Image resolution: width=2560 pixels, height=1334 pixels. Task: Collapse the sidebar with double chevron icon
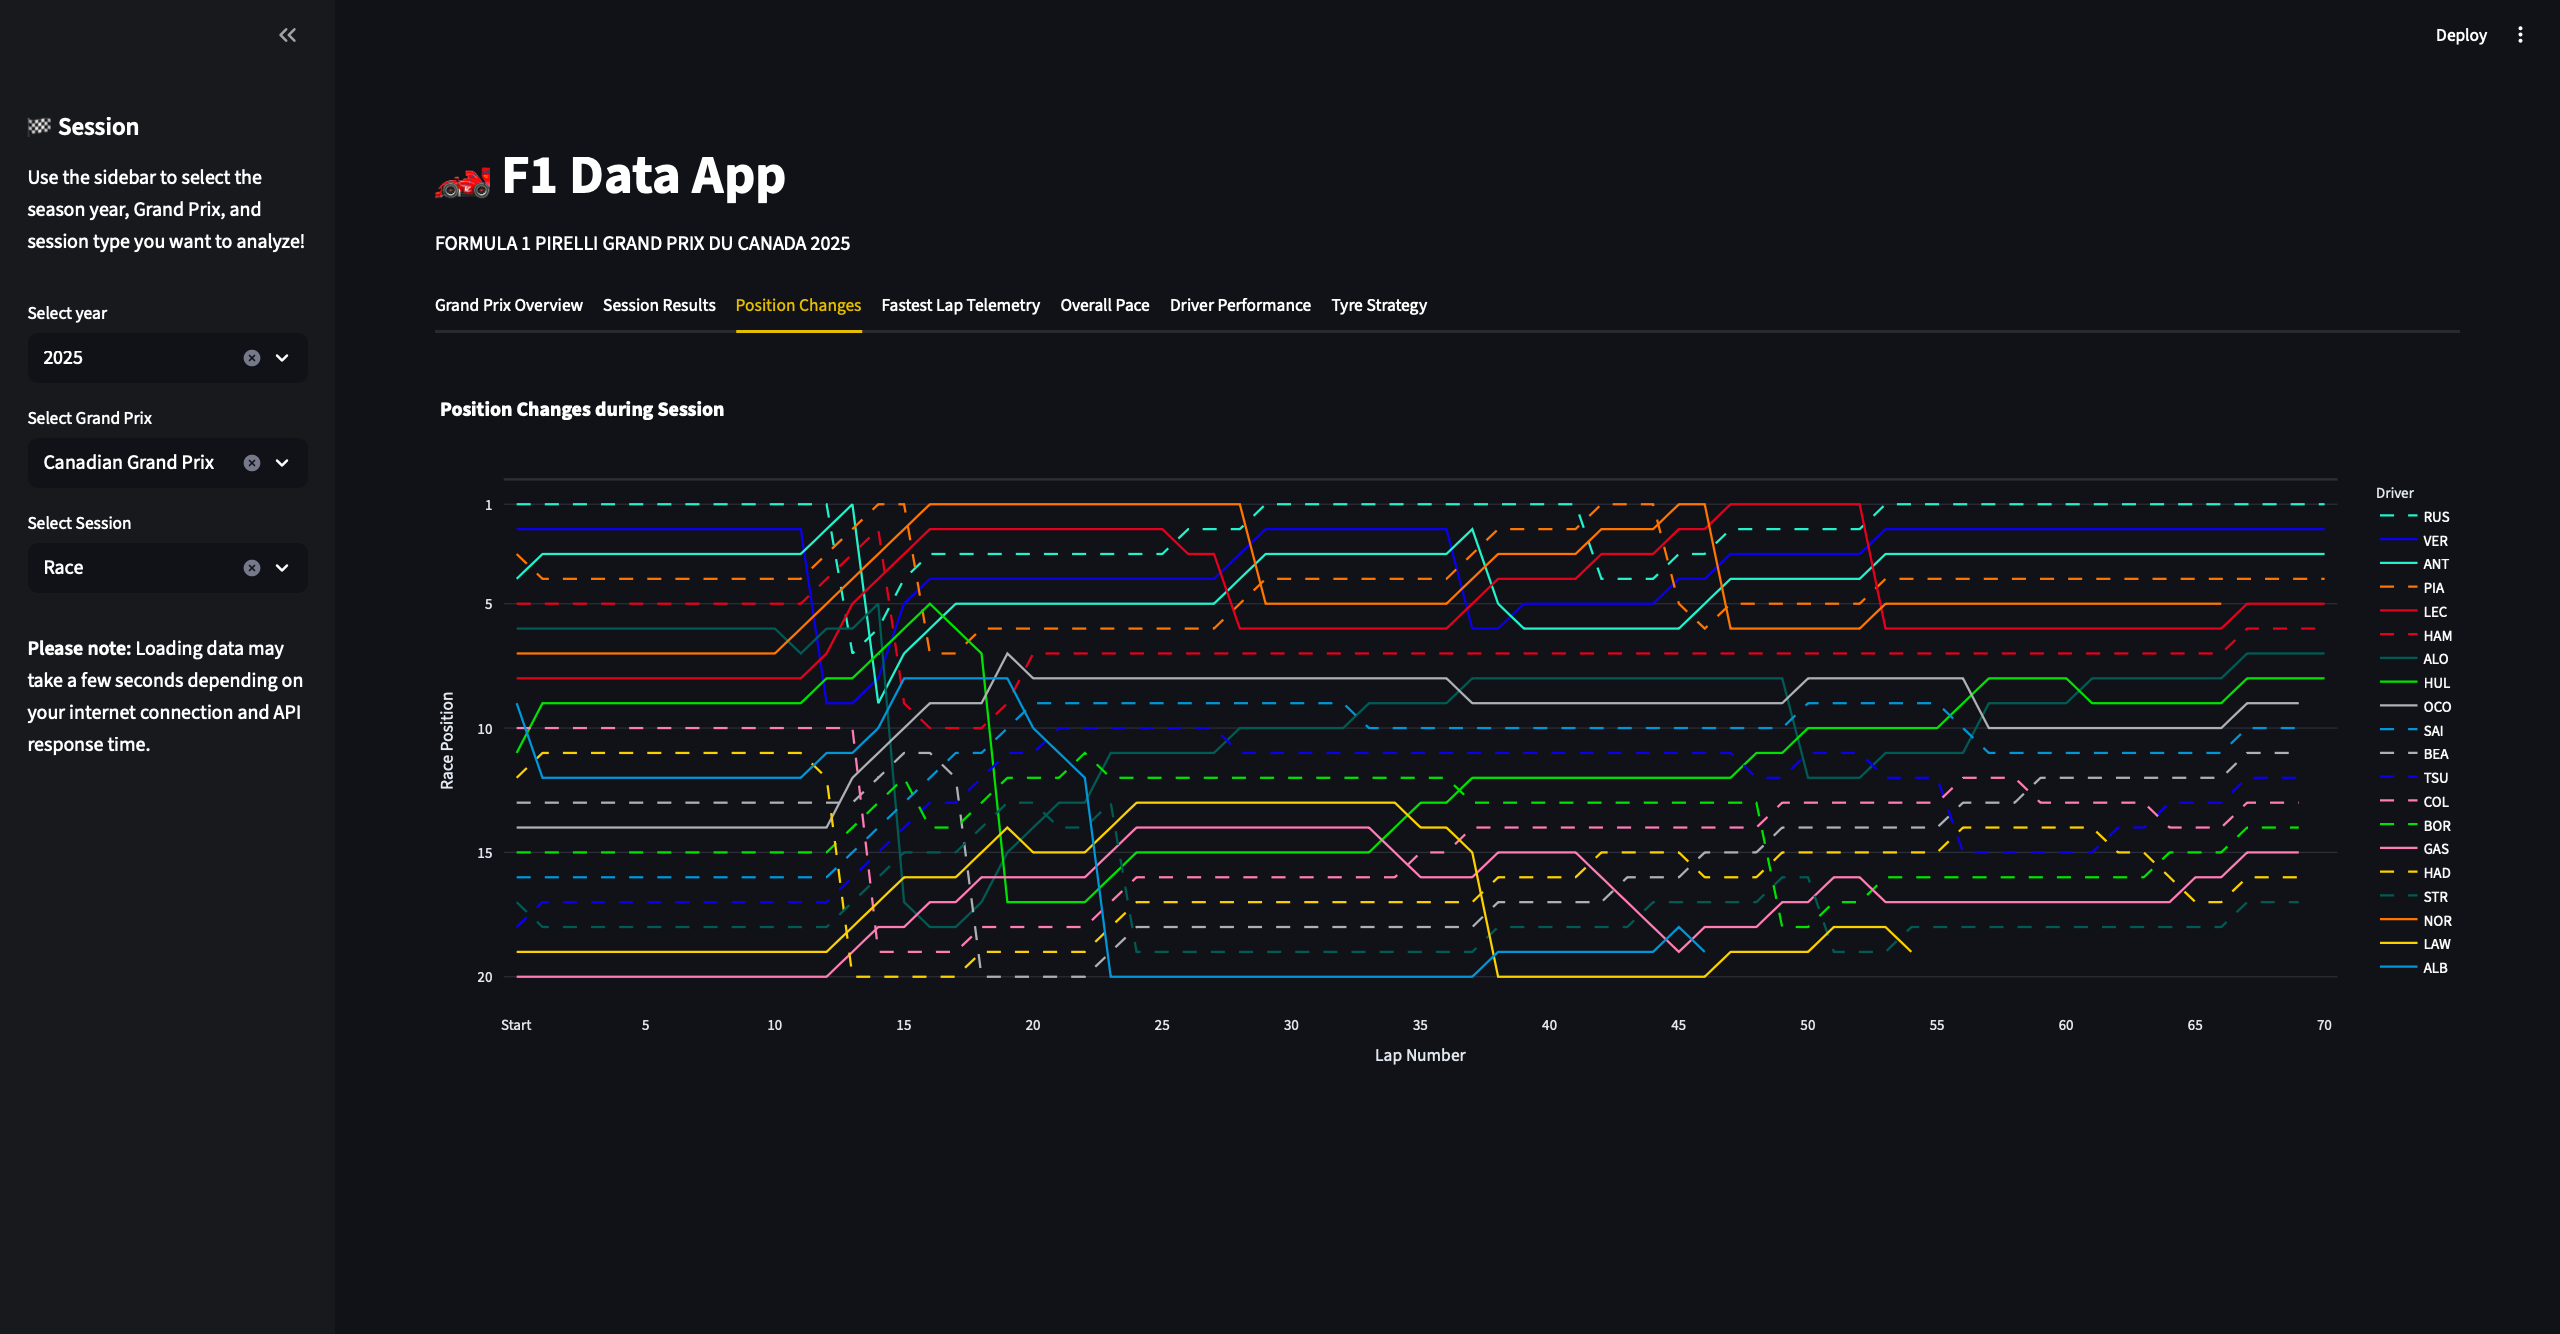[x=287, y=35]
